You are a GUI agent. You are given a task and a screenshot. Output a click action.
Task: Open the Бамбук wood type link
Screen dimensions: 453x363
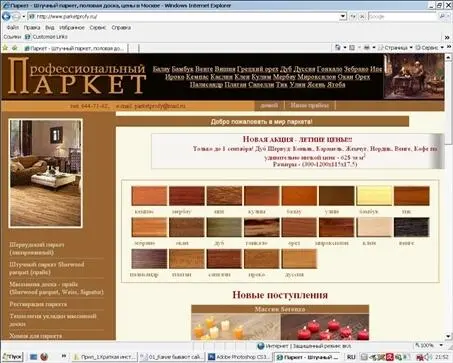(x=182, y=69)
